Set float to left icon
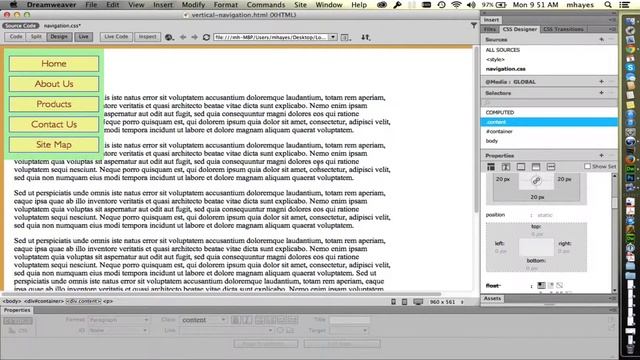 point(541,285)
